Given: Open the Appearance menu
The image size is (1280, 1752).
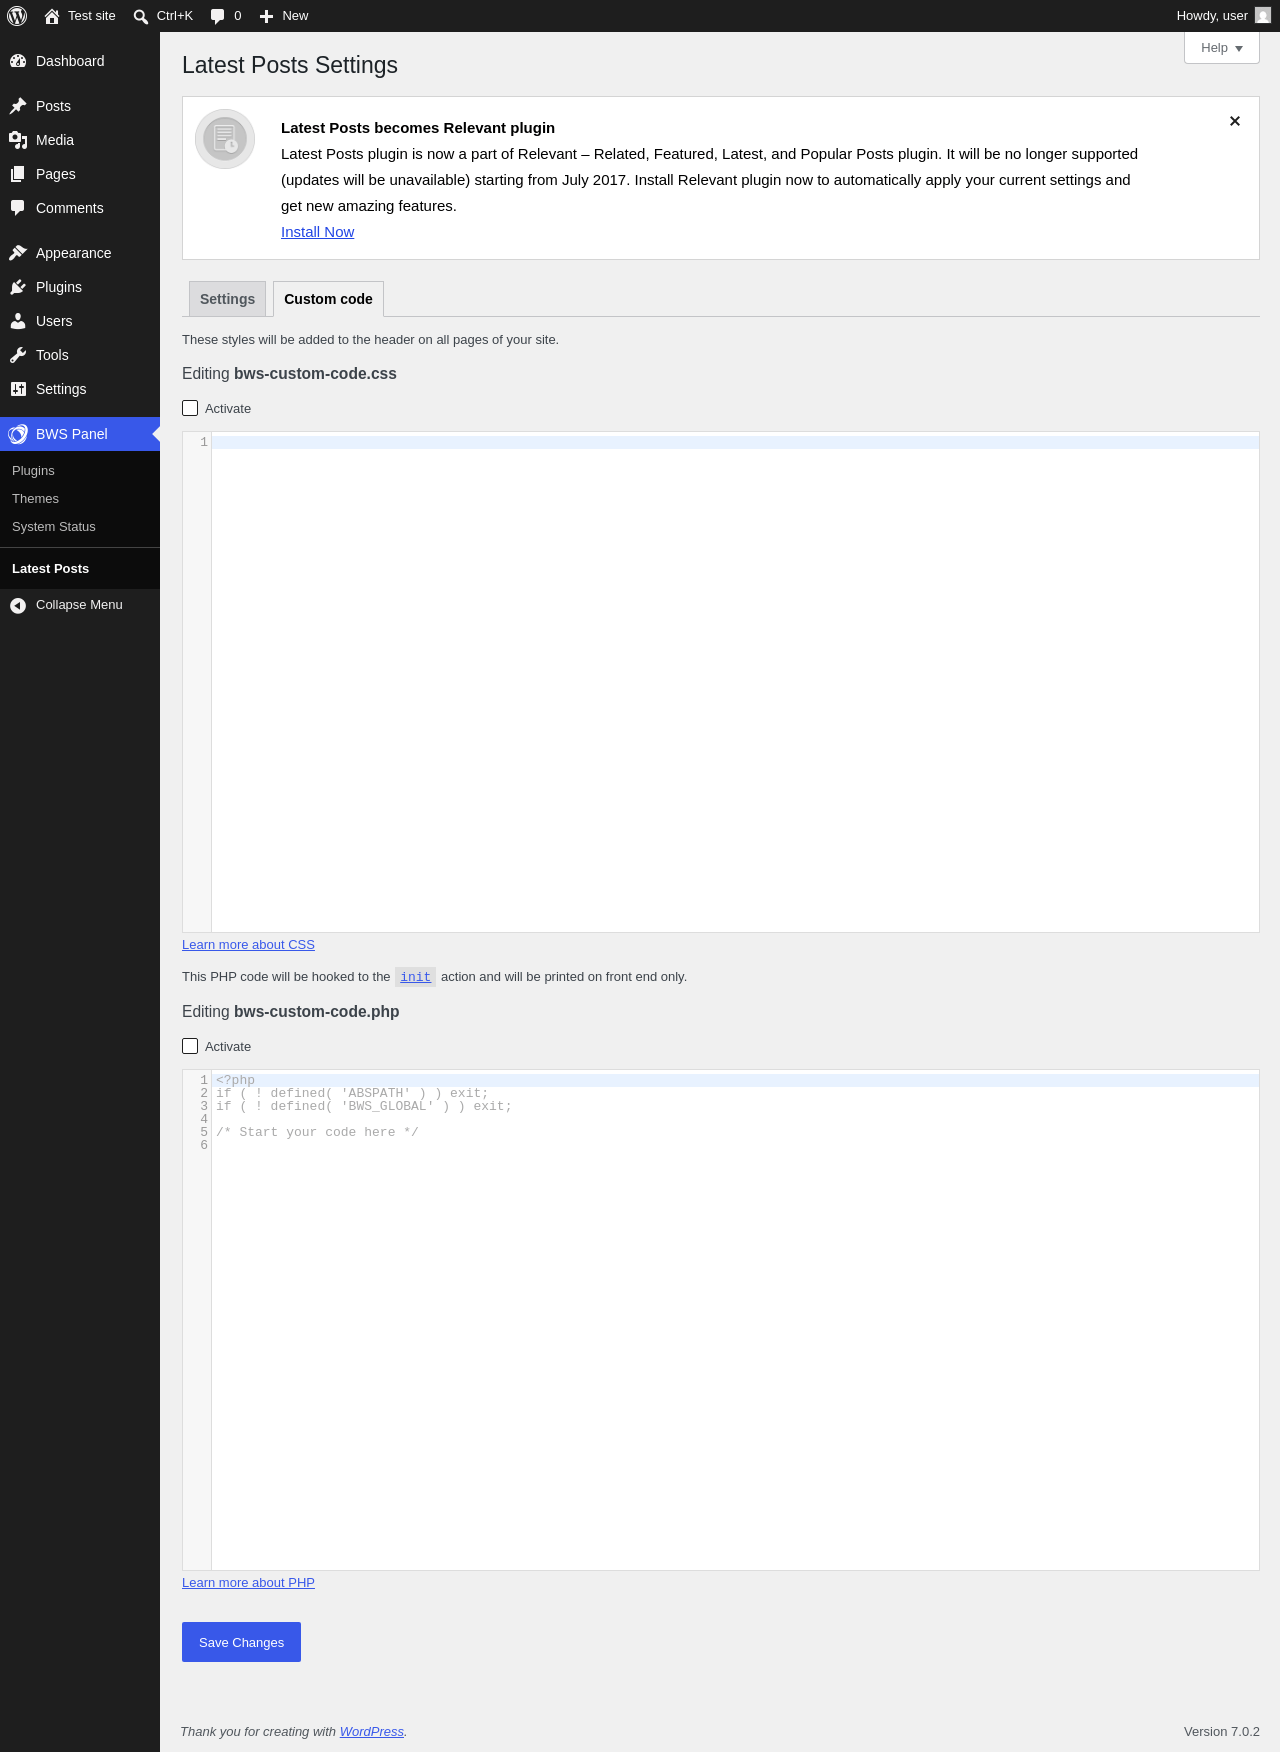Looking at the screenshot, I should click(80, 253).
